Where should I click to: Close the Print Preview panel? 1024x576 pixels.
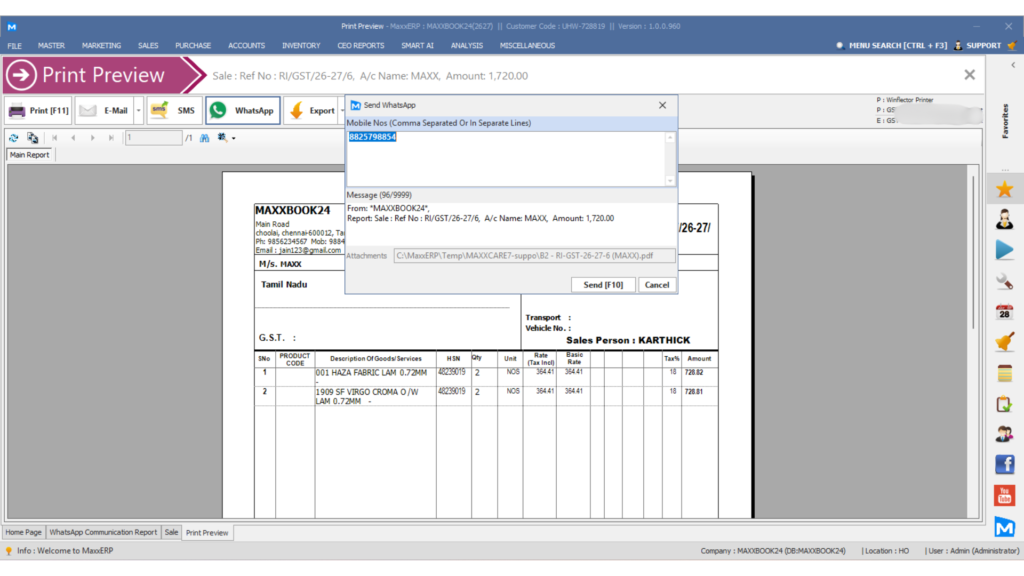(969, 75)
